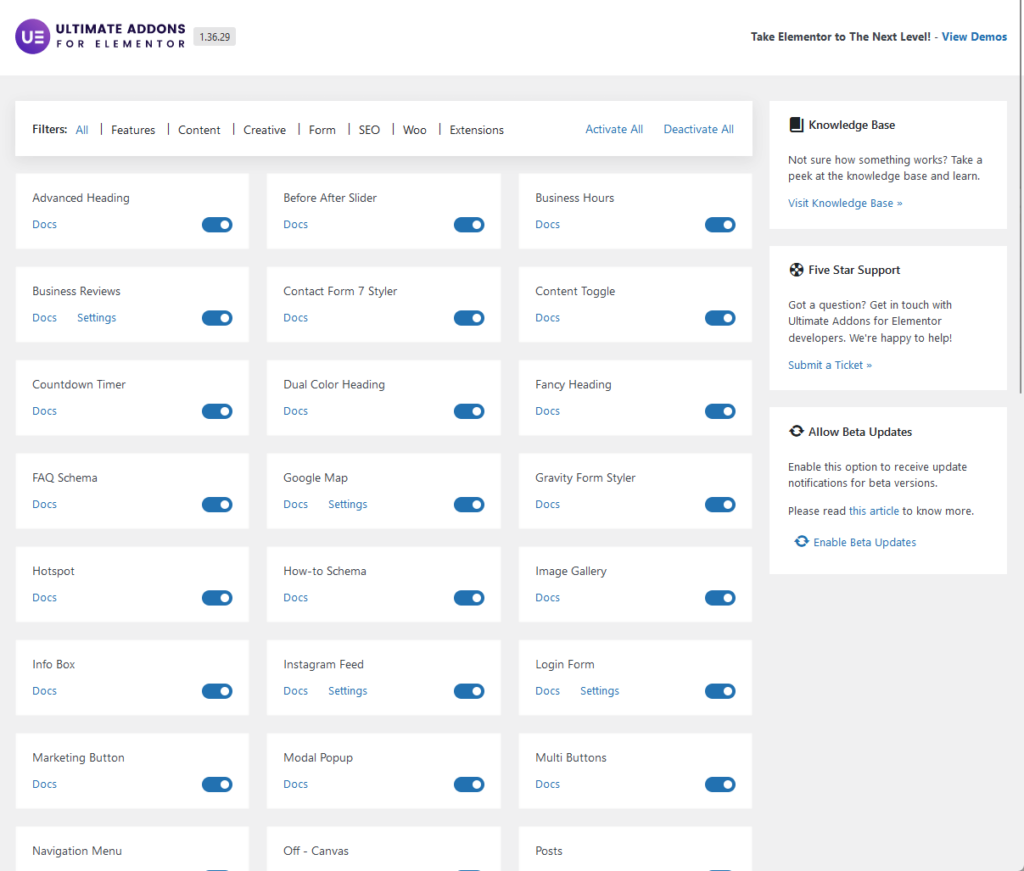Open FAQ Schema Docs link

(44, 504)
